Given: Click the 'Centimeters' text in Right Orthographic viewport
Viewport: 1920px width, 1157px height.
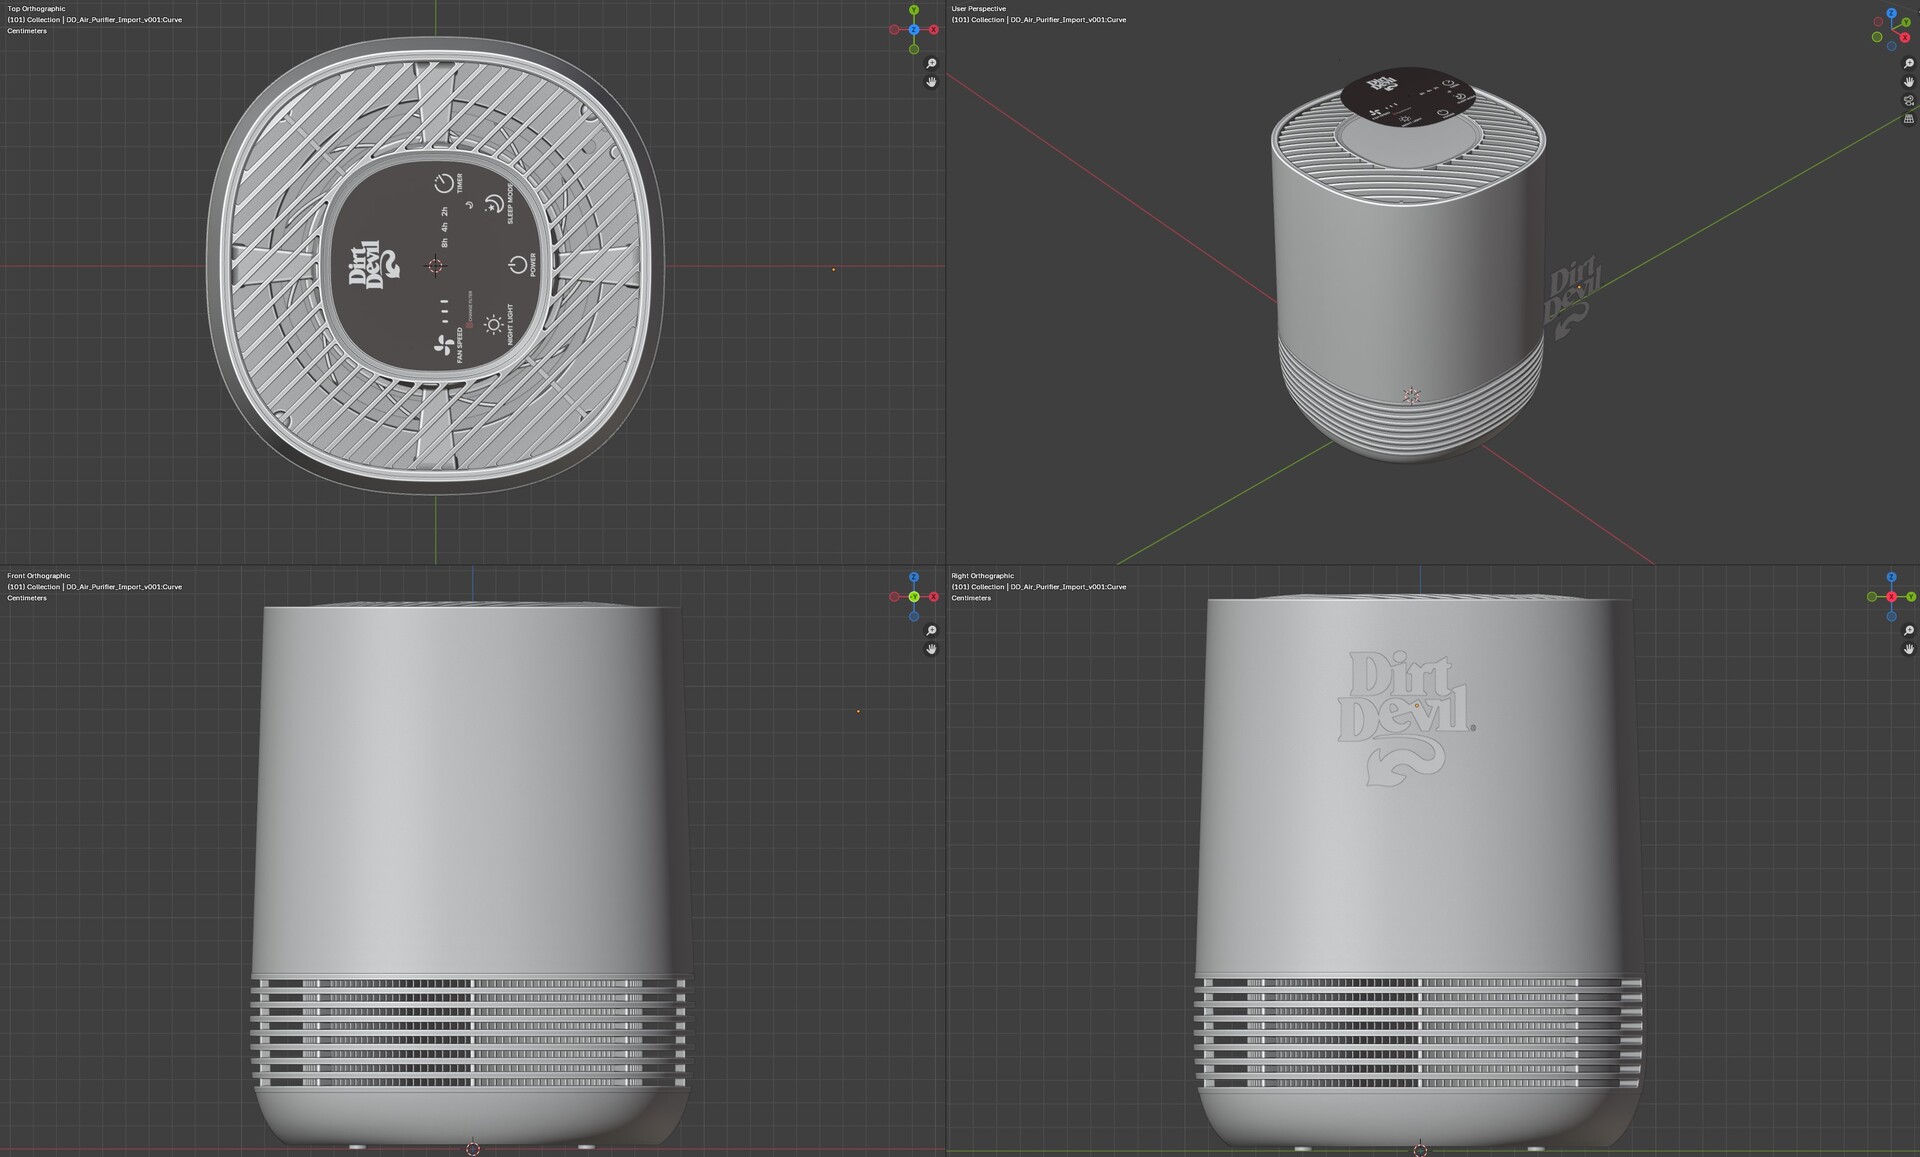Looking at the screenshot, I should tap(971, 598).
